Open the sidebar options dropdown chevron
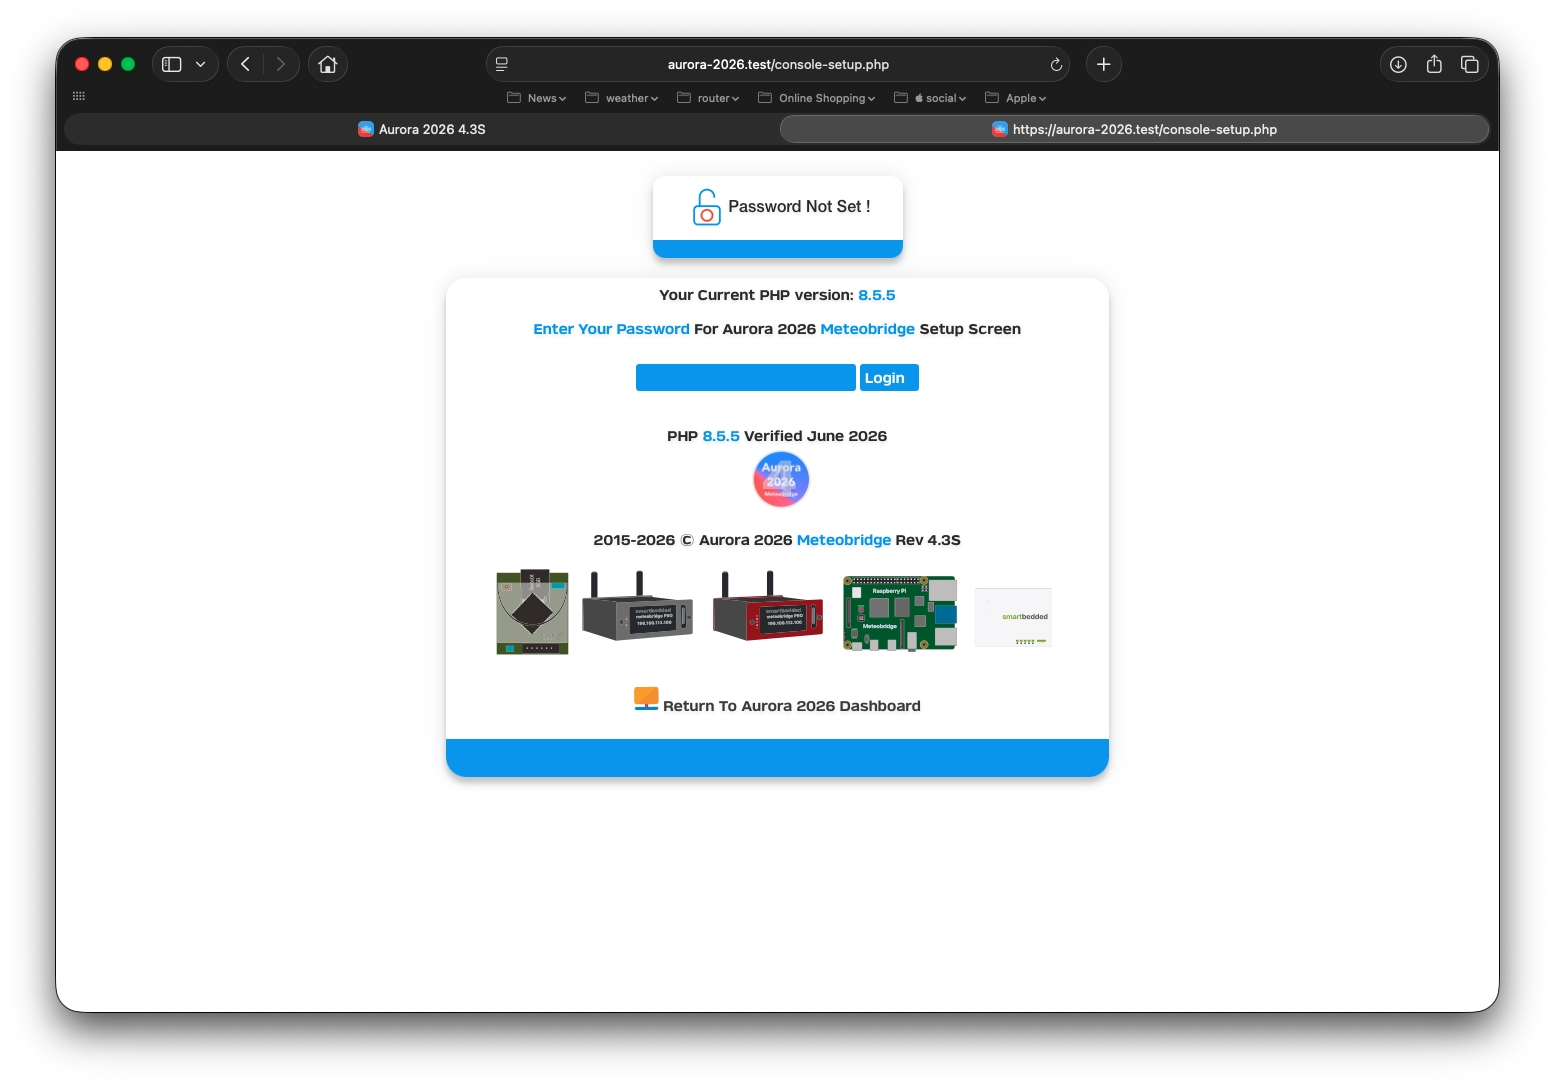 coord(200,64)
